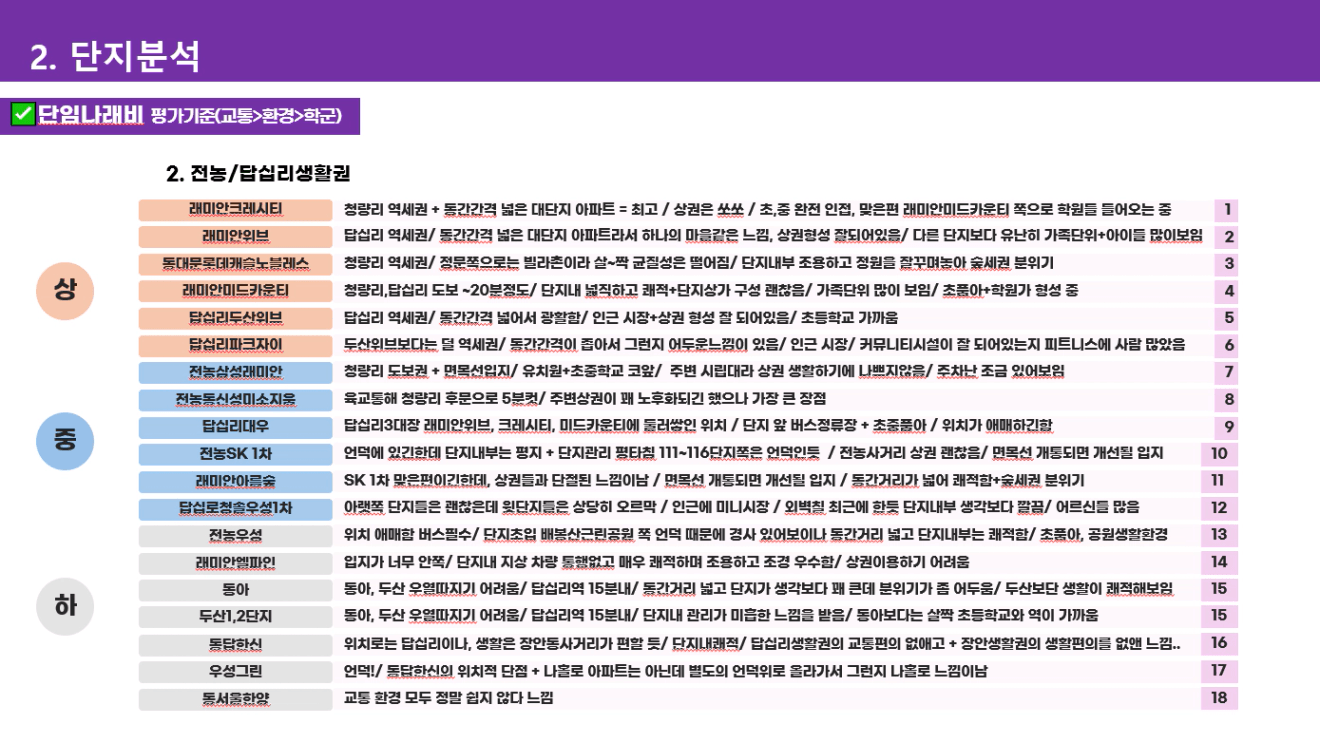
Task: Click the slide title 2. 단지분석
Action: (115, 56)
